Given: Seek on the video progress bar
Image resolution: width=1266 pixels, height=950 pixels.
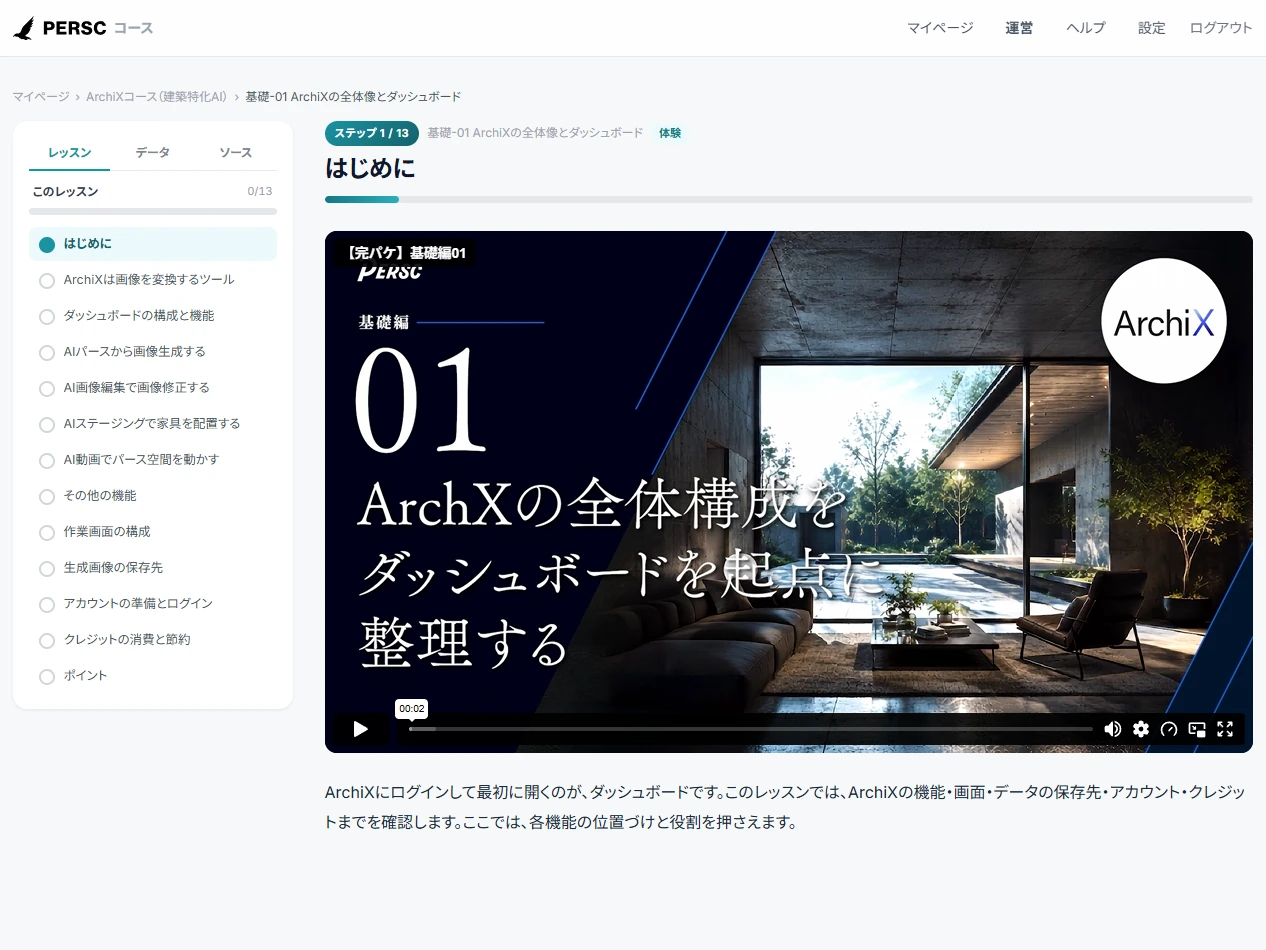Looking at the screenshot, I should pyautogui.click(x=750, y=729).
